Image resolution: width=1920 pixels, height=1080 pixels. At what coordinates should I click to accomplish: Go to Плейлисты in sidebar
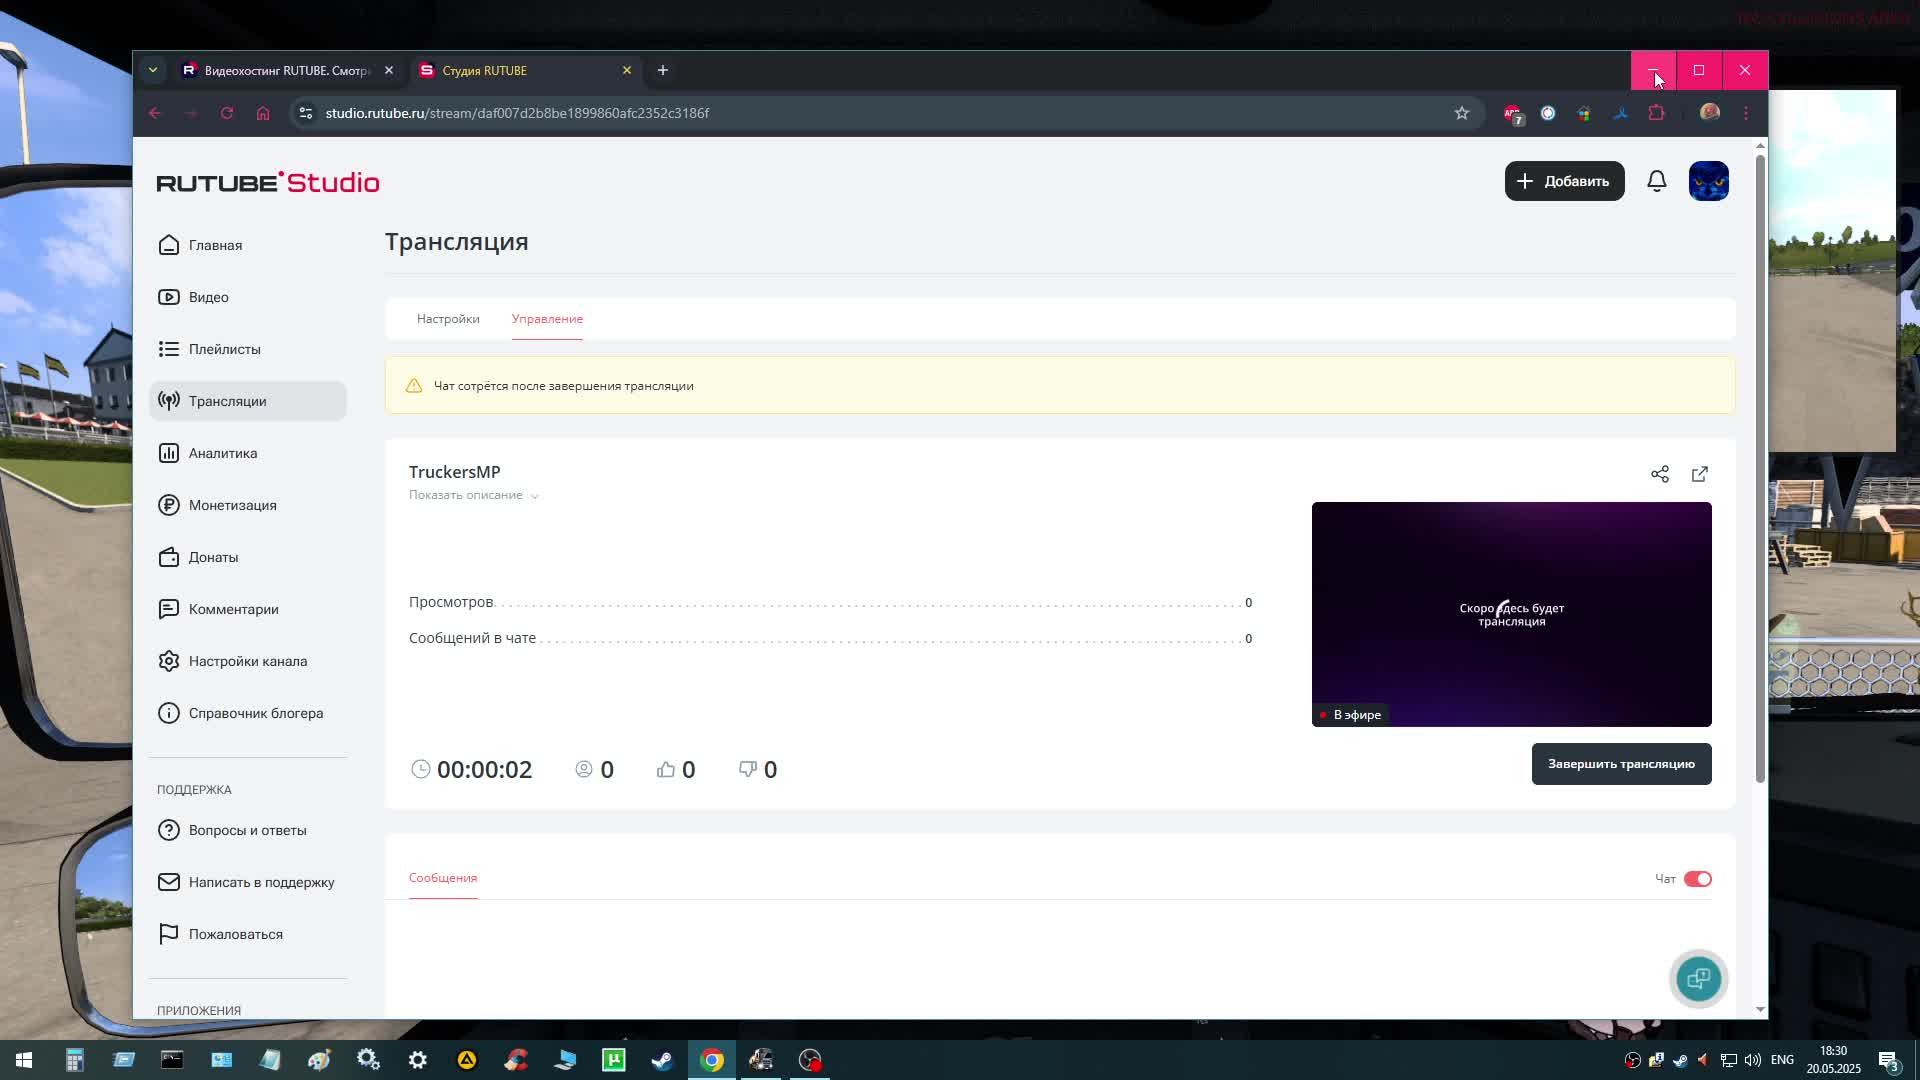[247, 349]
